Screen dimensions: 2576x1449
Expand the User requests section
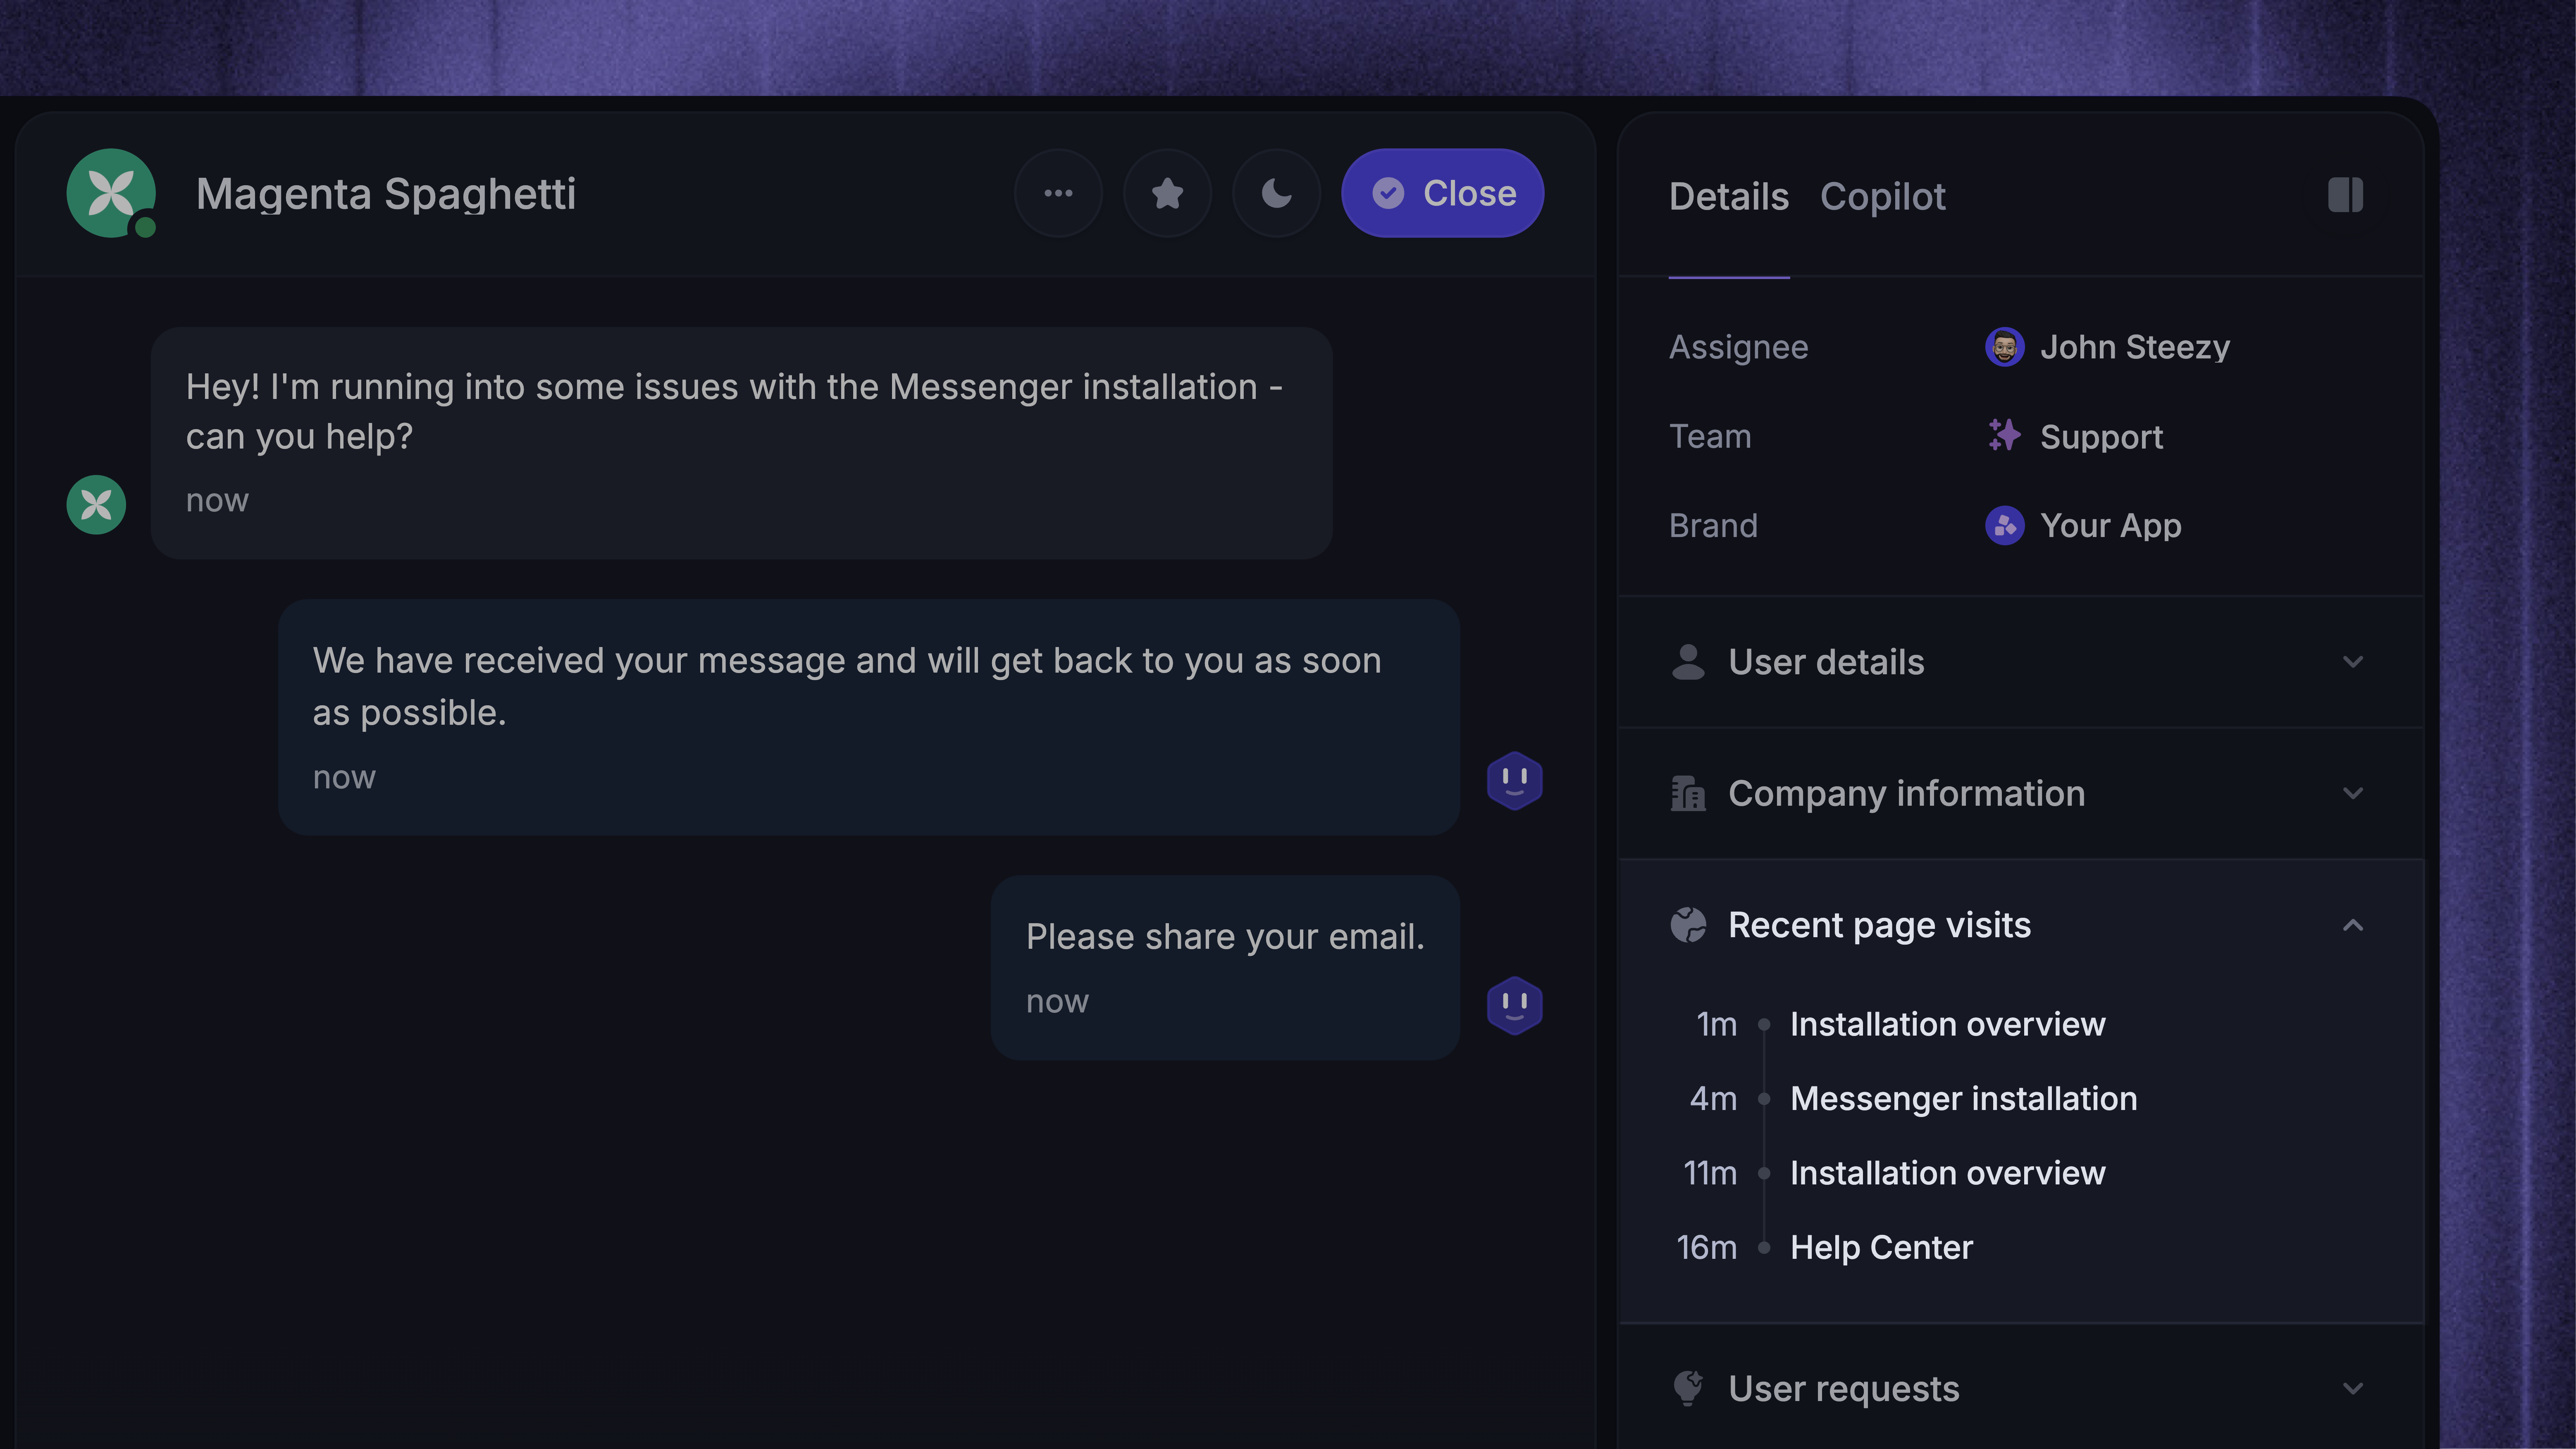(2020, 1388)
